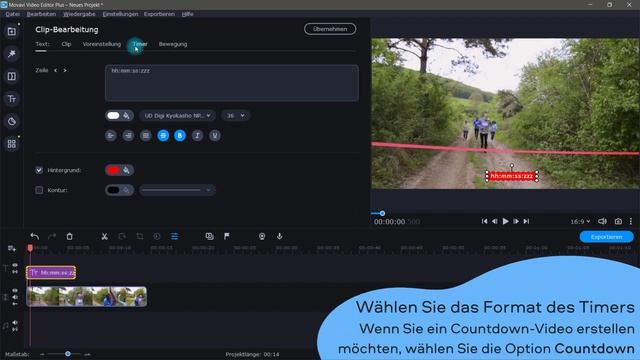640x360 pixels.
Task: Open the Wiedergabe menu
Action: (79, 14)
